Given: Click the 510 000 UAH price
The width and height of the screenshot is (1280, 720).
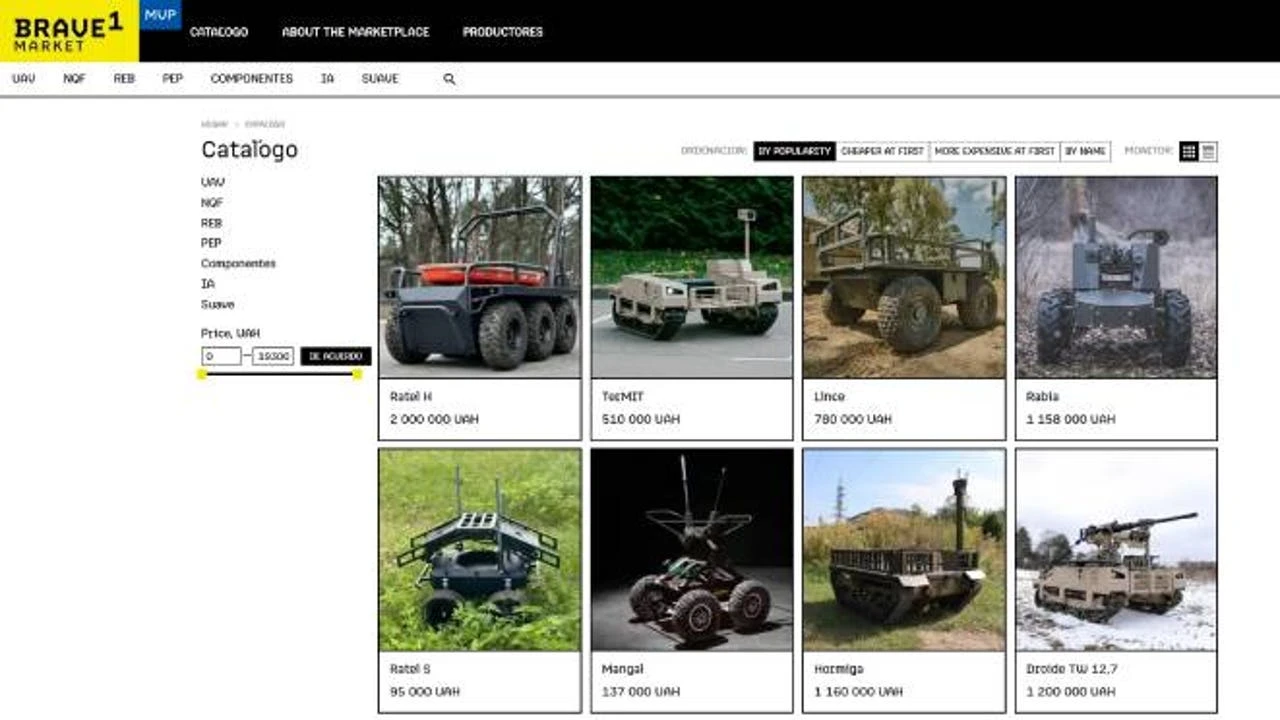Looking at the screenshot, I should coord(641,420).
